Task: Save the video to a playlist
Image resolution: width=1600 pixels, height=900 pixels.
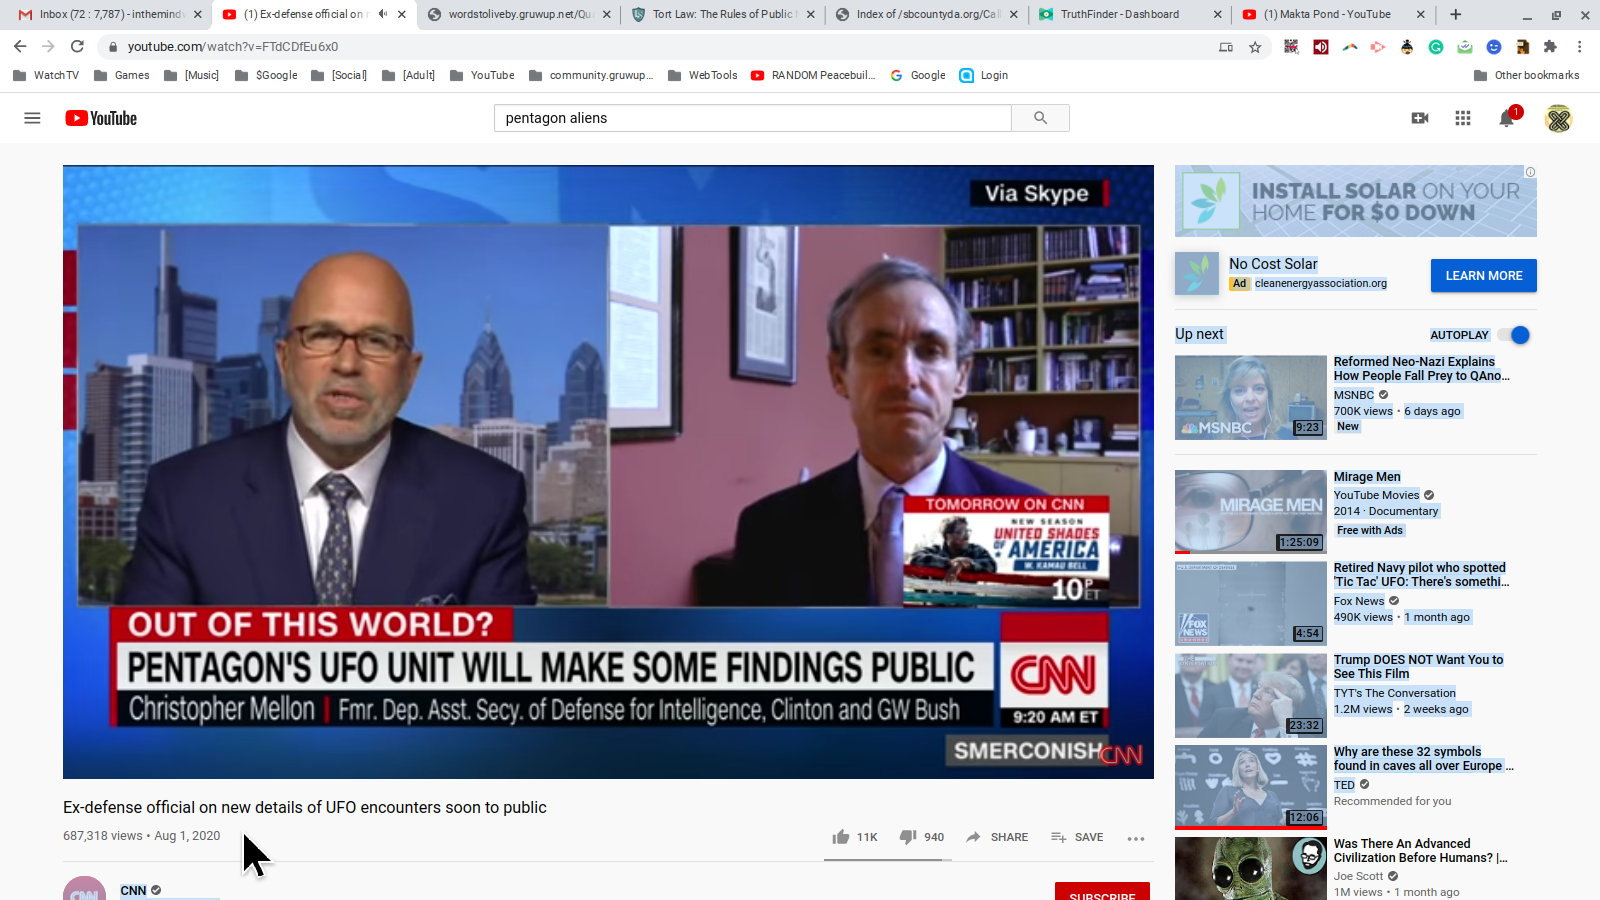Action: 1077,837
